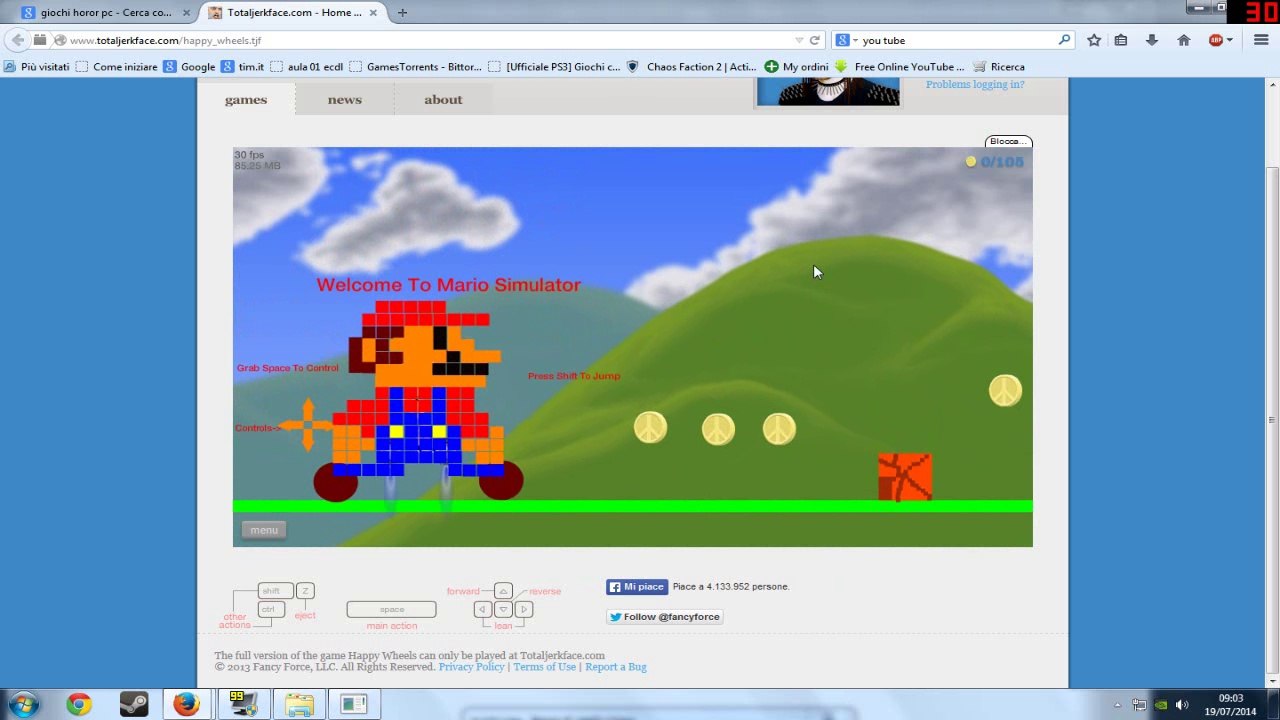Select the Totaljerkface.com Home tab
The image size is (1280, 720).
pos(294,13)
